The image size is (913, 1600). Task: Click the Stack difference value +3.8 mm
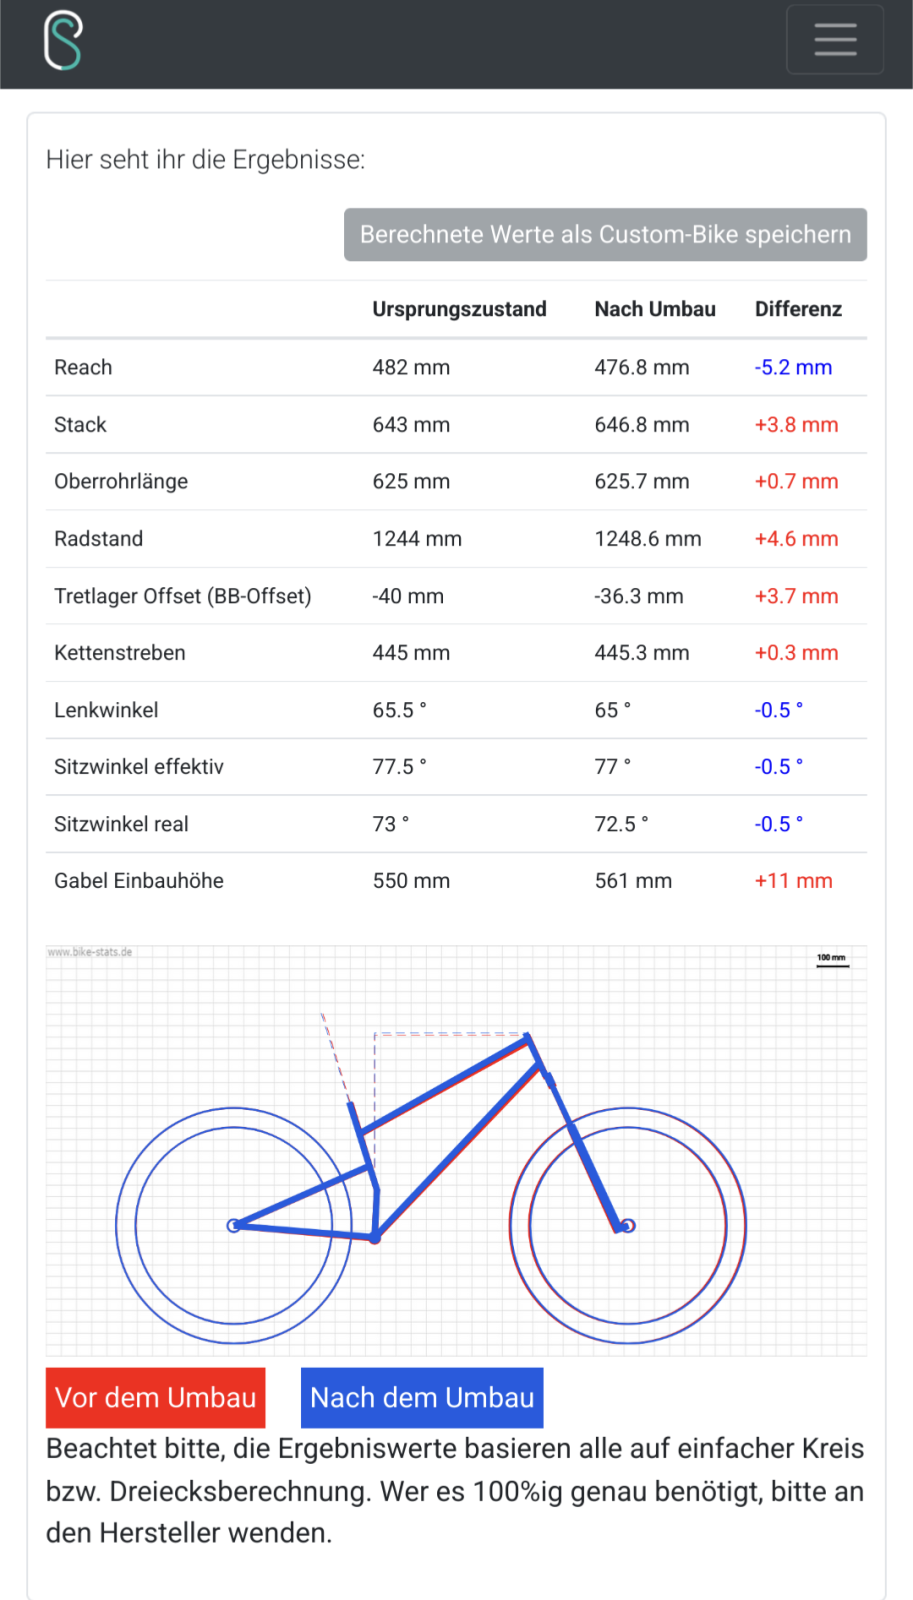tap(796, 424)
